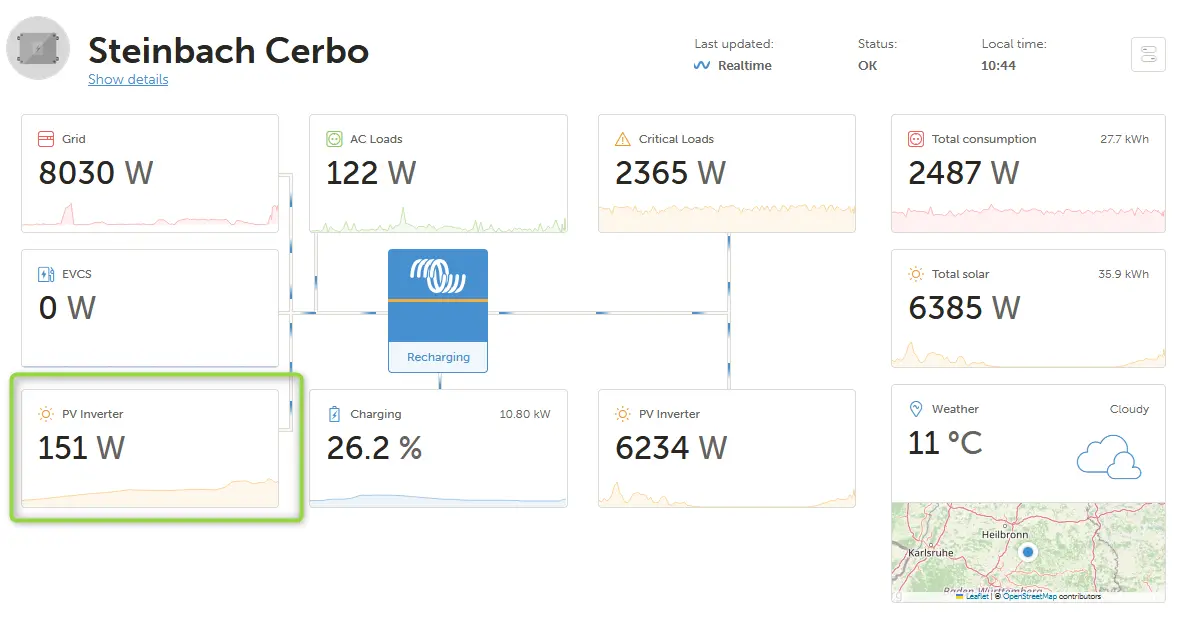
Task: Click the AC Loads socket icon
Action: [334, 139]
